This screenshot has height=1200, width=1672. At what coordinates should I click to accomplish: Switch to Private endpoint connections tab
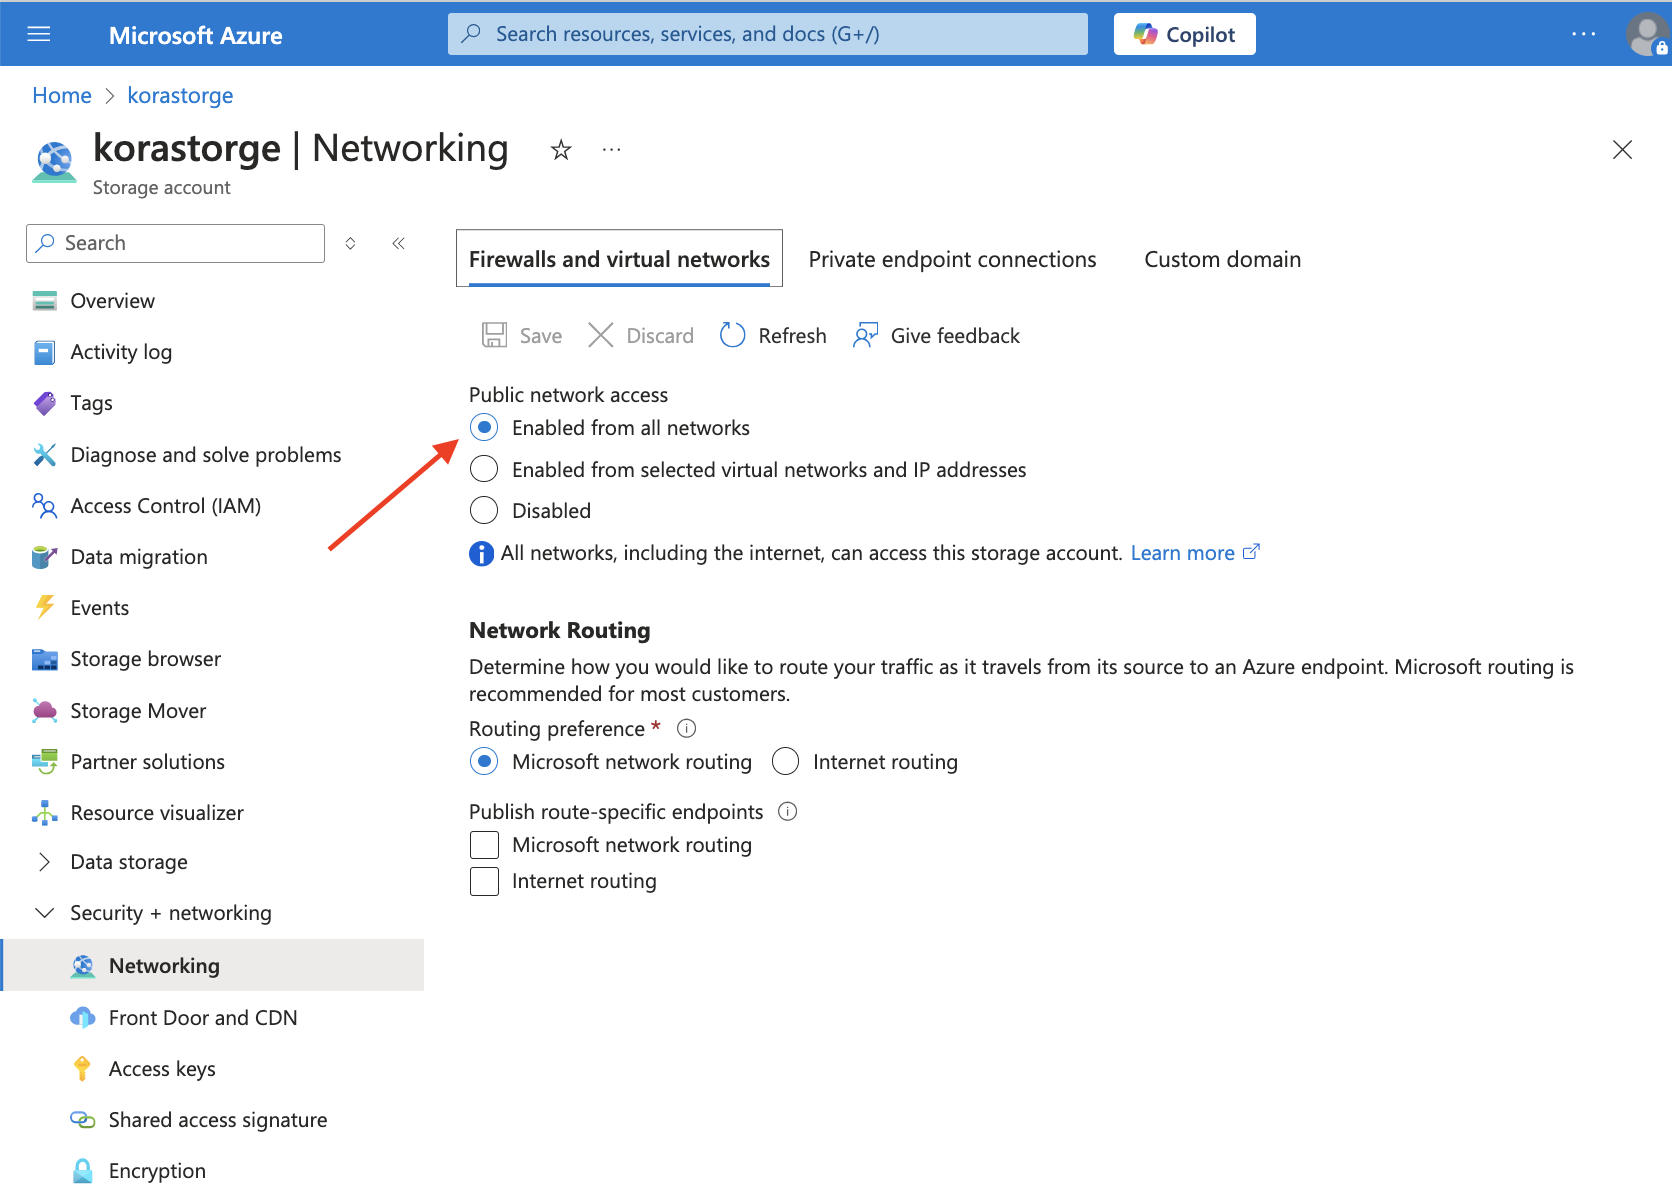pos(952,259)
